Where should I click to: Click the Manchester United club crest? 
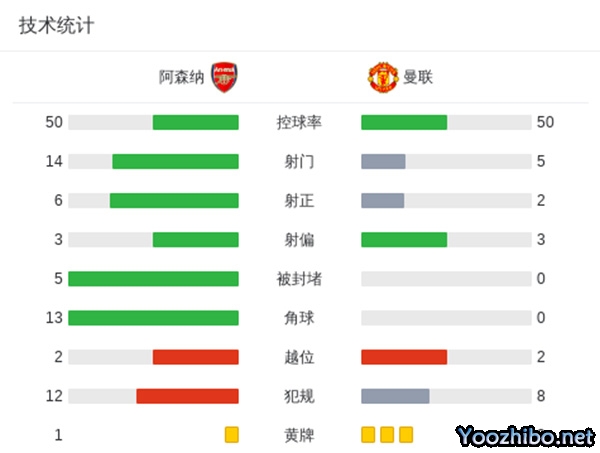click(382, 77)
